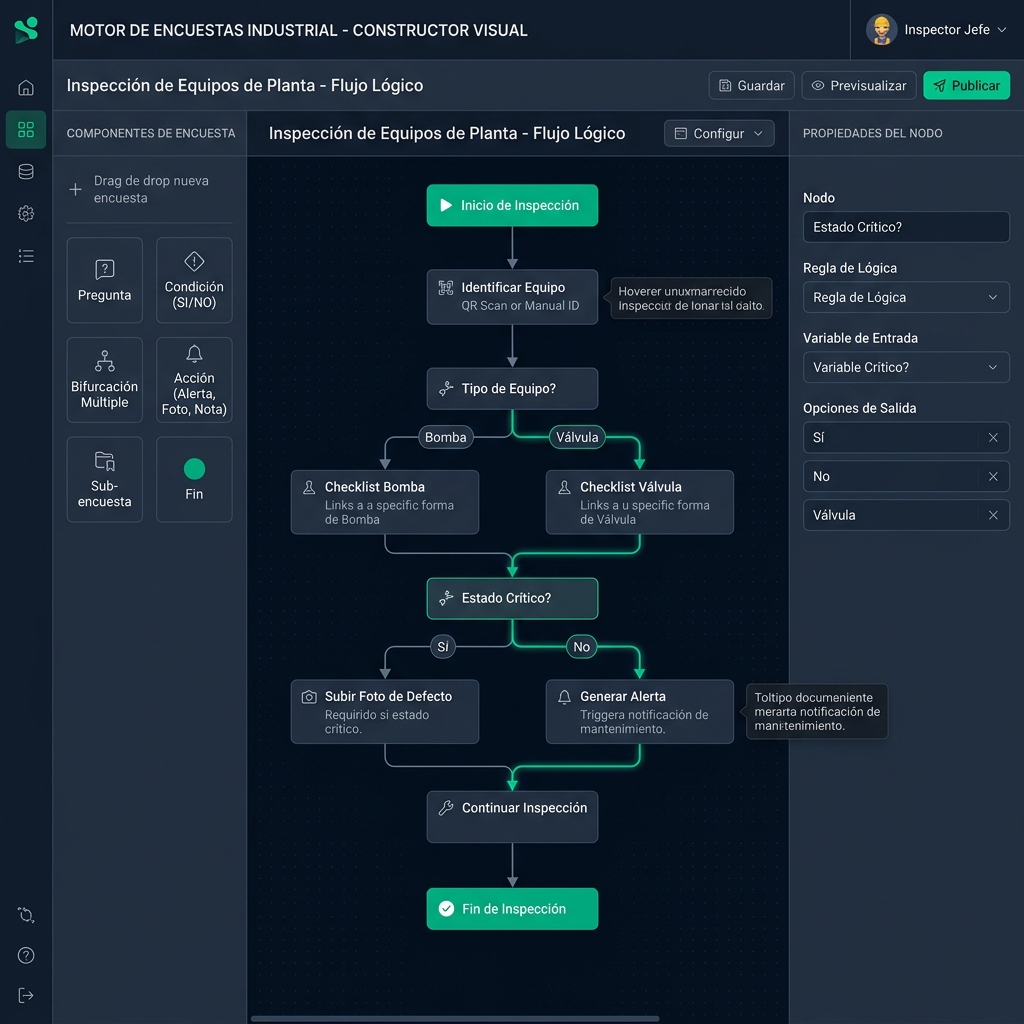Remove the Sí output option

[x=993, y=438]
